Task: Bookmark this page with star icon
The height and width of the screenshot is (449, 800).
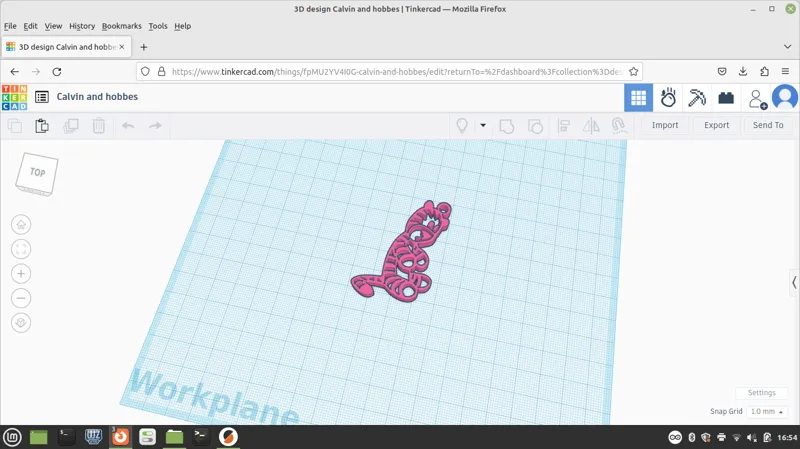Action: tap(634, 71)
